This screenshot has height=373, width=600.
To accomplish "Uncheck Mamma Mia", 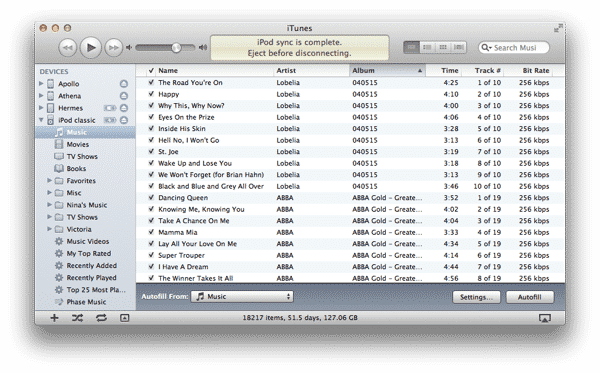I will [x=151, y=232].
